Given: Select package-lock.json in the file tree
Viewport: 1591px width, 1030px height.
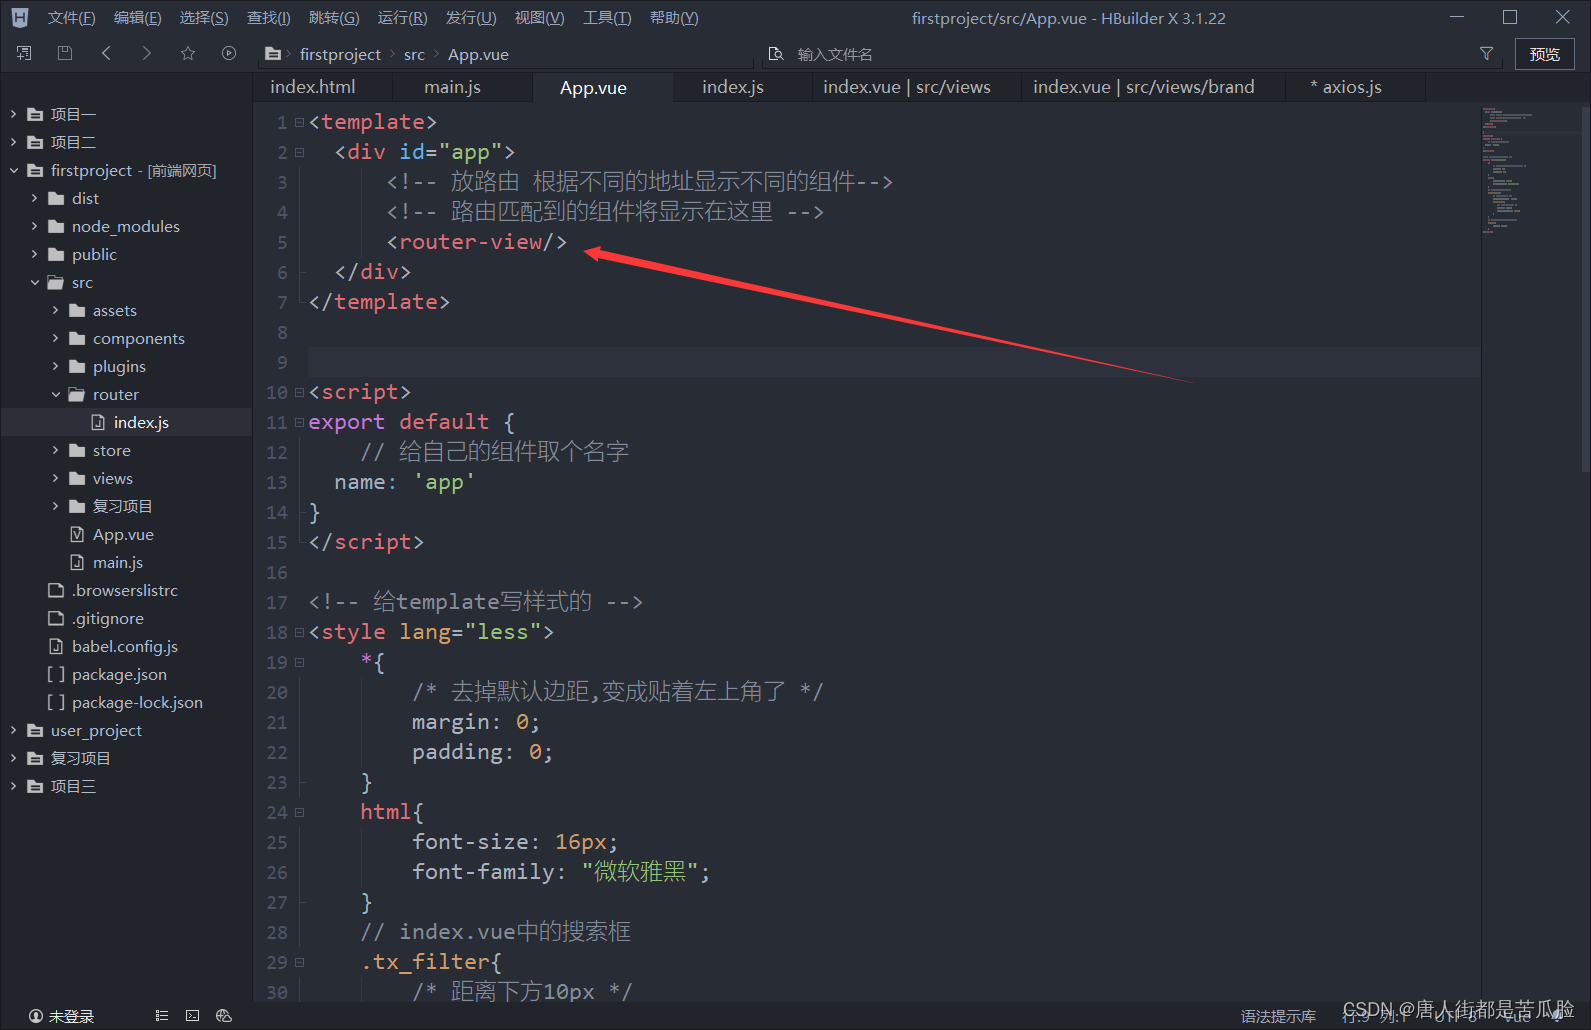Looking at the screenshot, I should (x=137, y=702).
